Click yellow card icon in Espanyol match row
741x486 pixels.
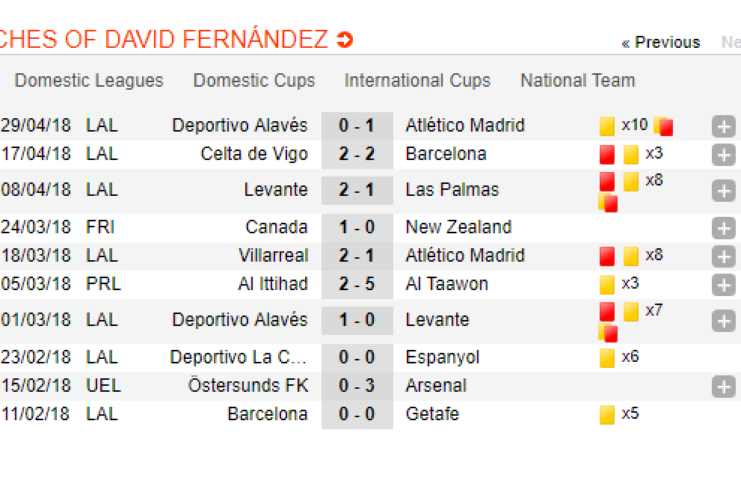coord(607,358)
